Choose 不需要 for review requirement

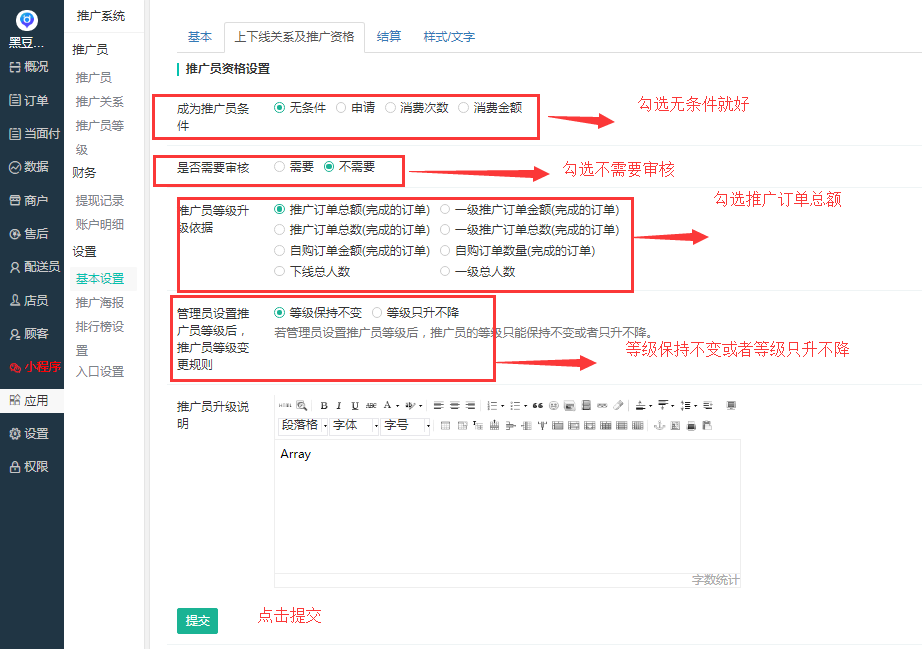pyautogui.click(x=329, y=167)
